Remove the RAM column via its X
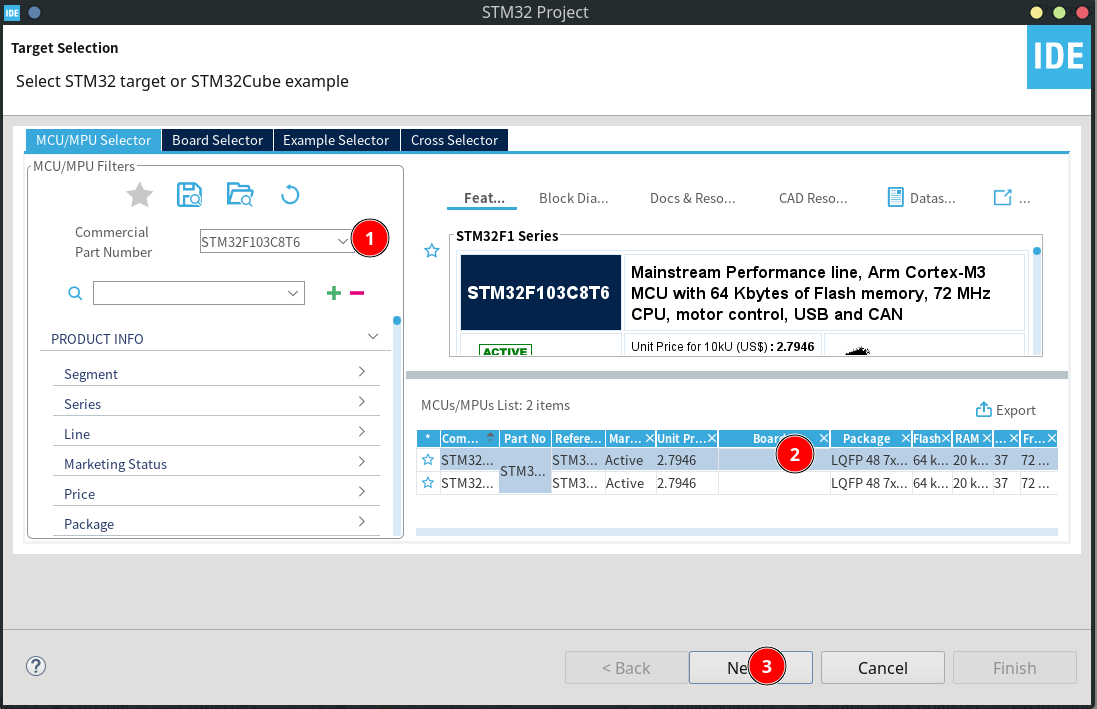Screen dimensions: 1097x709 [986, 438]
